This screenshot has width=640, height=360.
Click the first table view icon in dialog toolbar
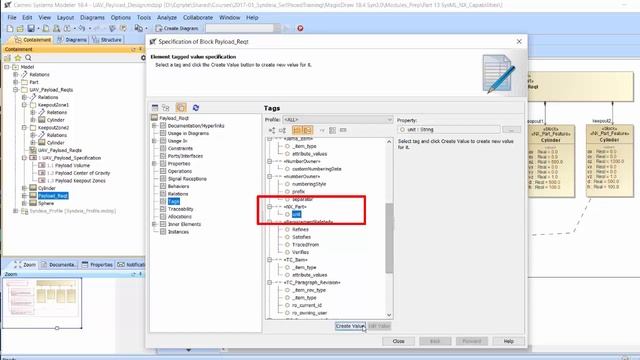tap(155, 108)
